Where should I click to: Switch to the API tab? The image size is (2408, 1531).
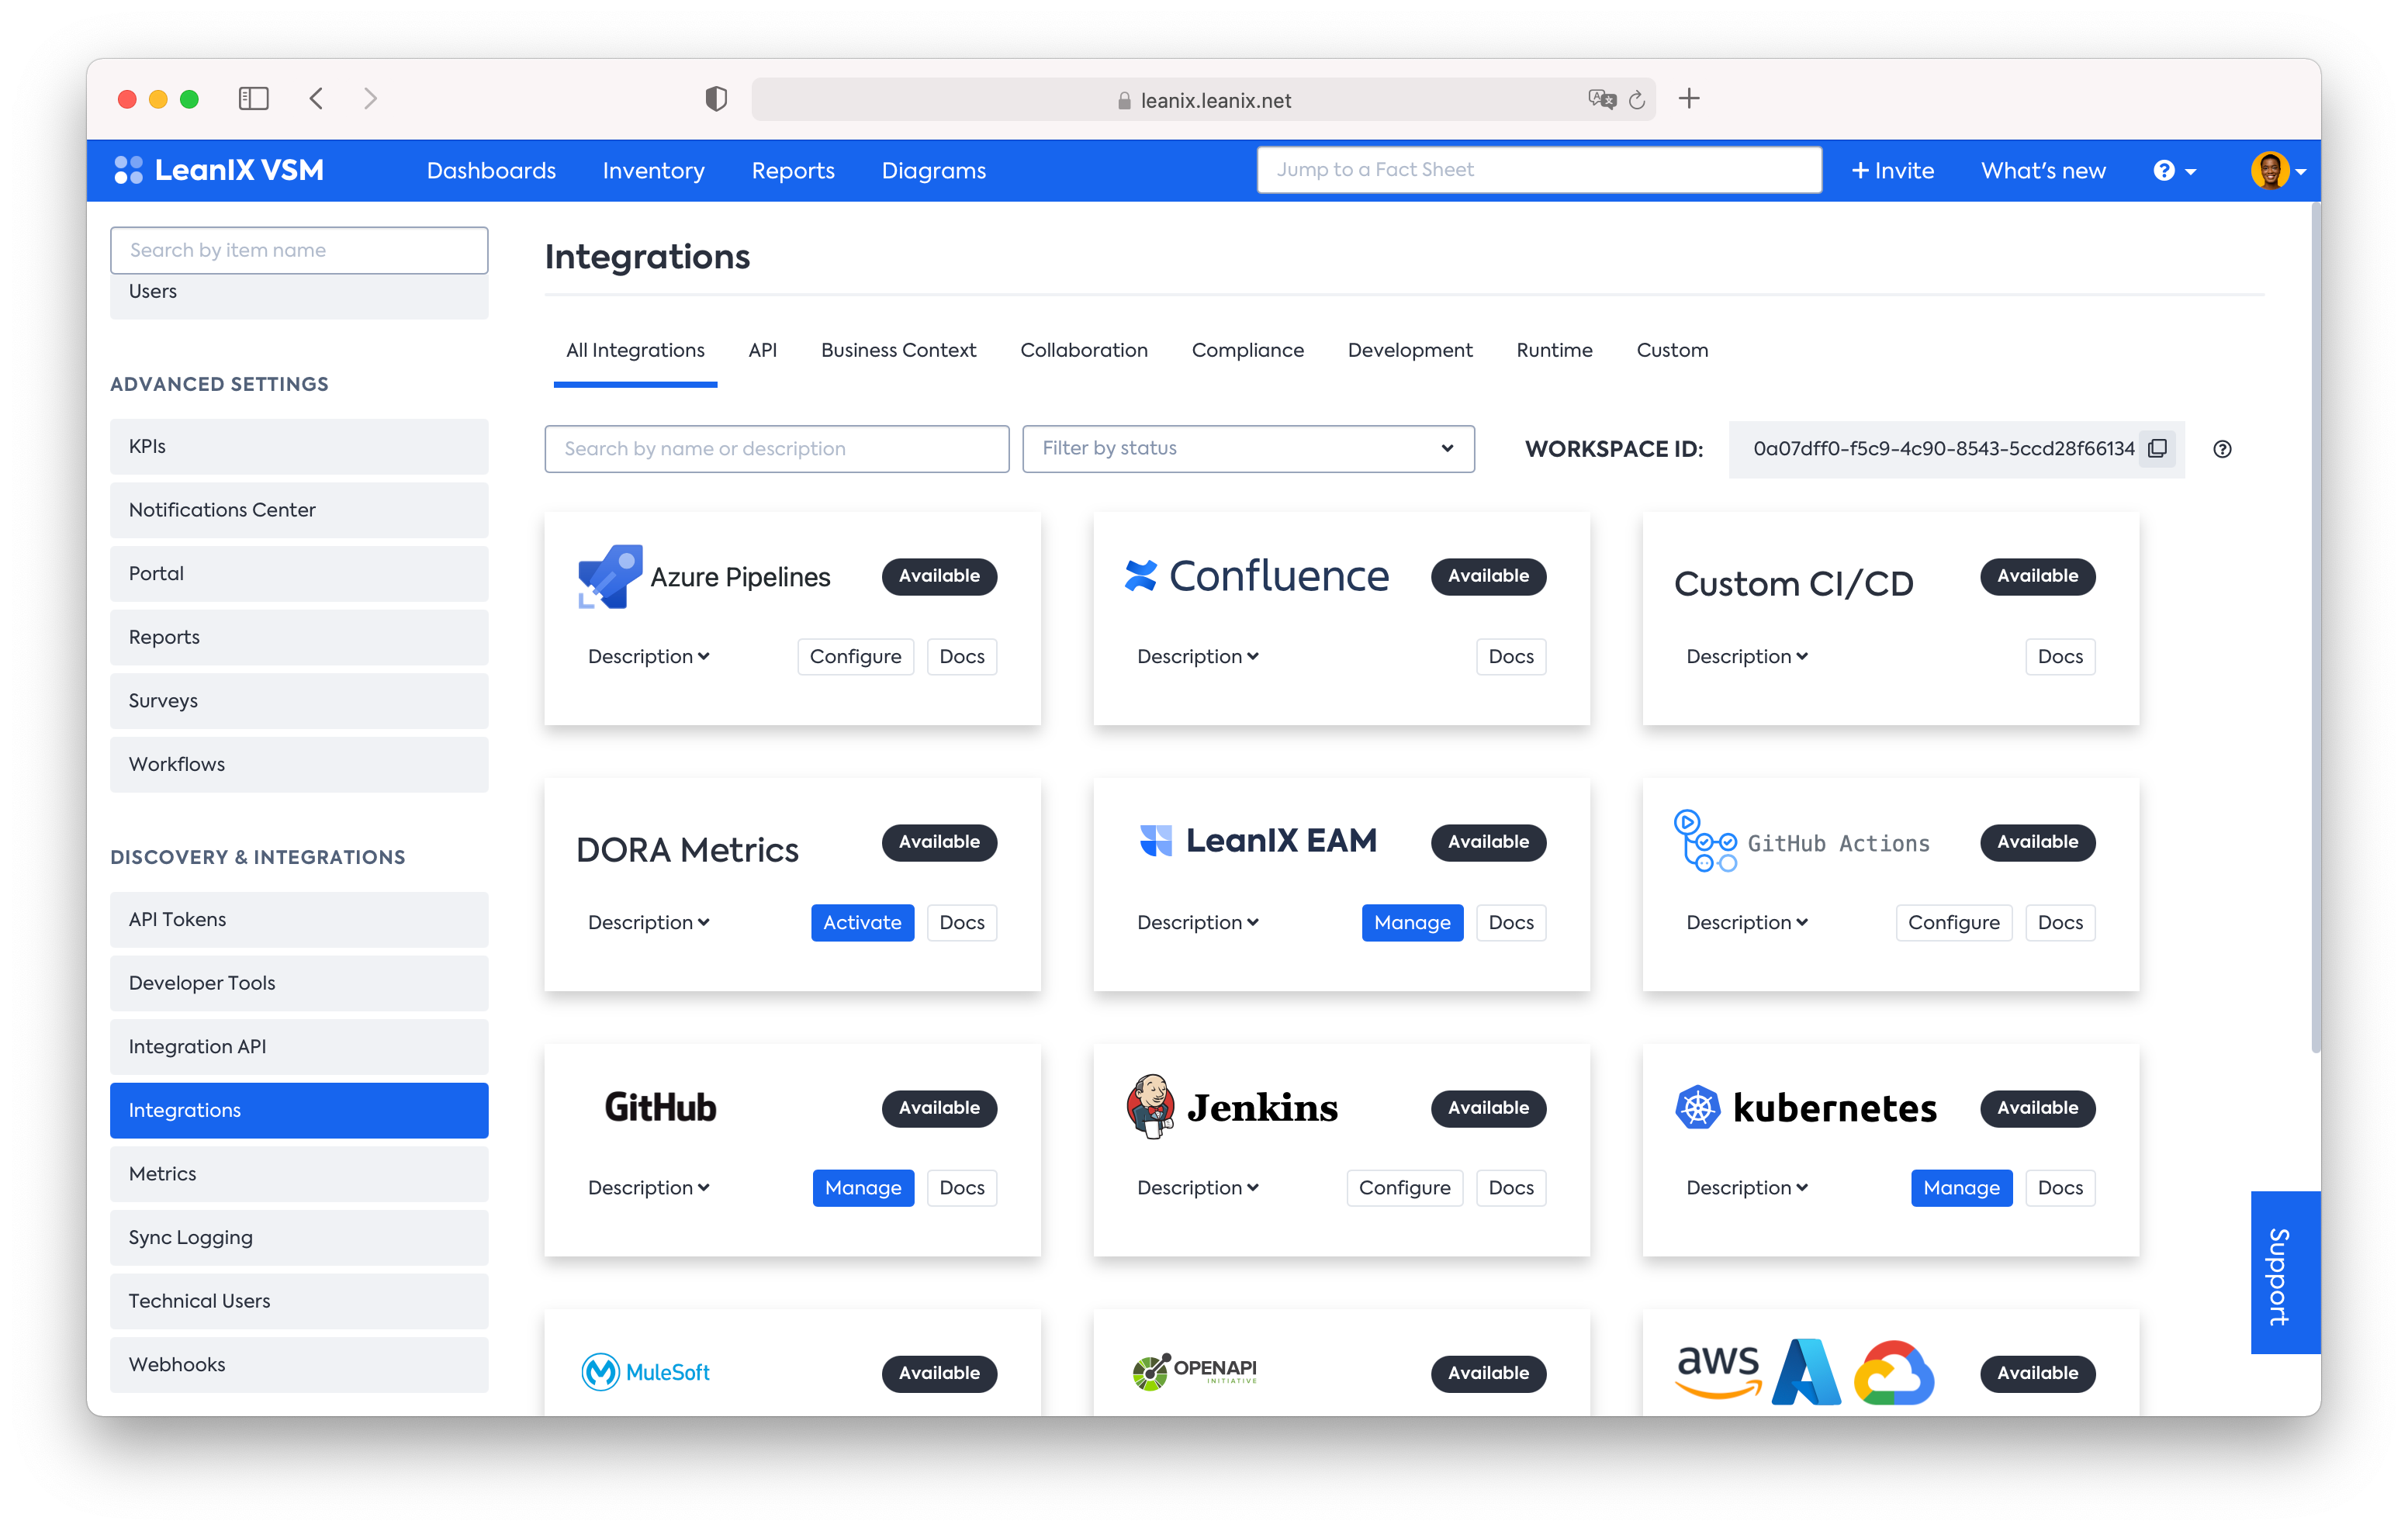(762, 350)
